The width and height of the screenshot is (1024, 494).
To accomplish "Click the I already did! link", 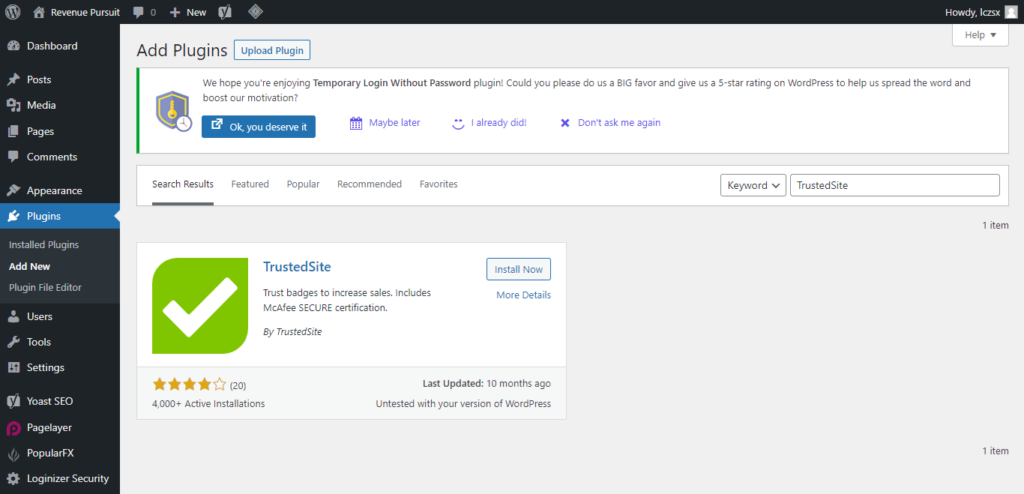I will (499, 122).
